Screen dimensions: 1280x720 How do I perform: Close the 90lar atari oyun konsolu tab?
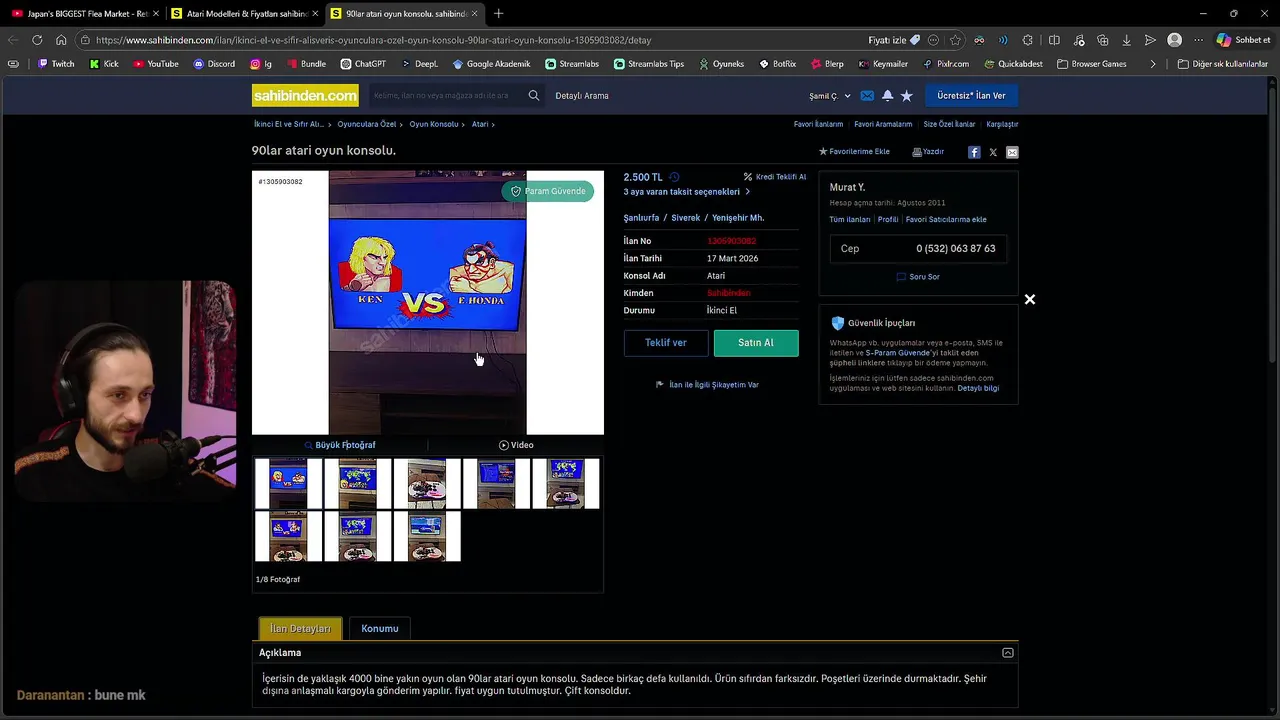coord(474,14)
